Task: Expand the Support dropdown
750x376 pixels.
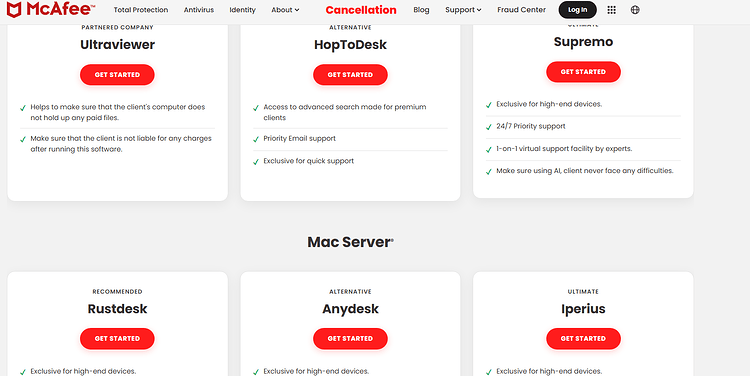Action: (463, 10)
